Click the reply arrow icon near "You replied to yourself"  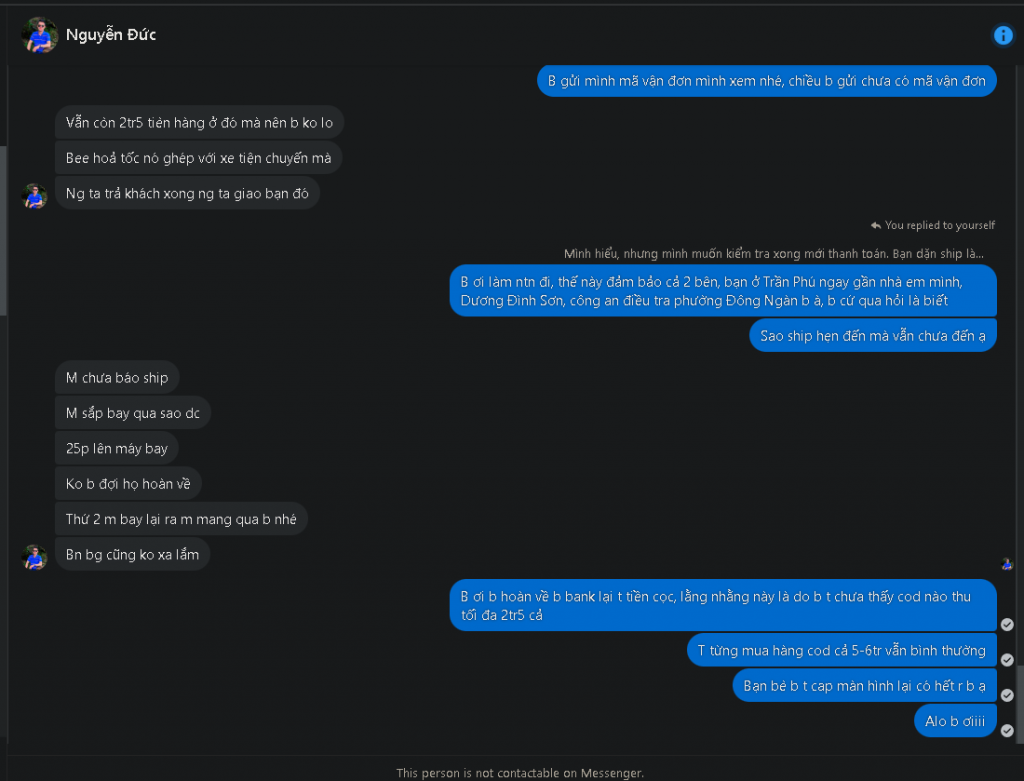875,226
